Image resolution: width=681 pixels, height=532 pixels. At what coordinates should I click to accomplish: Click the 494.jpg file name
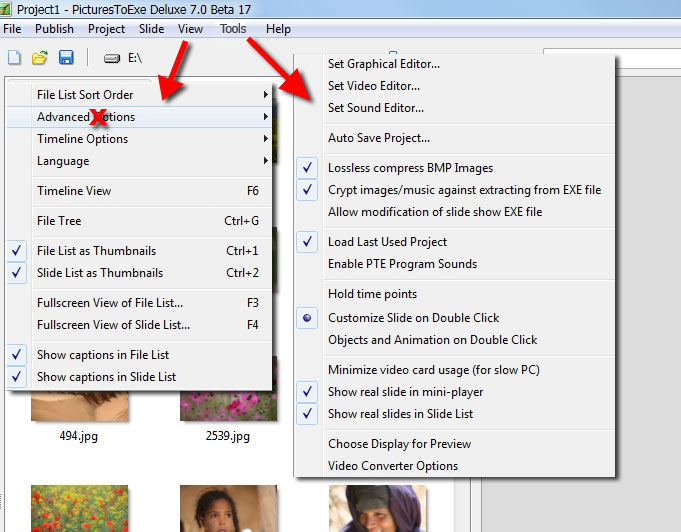[x=79, y=436]
